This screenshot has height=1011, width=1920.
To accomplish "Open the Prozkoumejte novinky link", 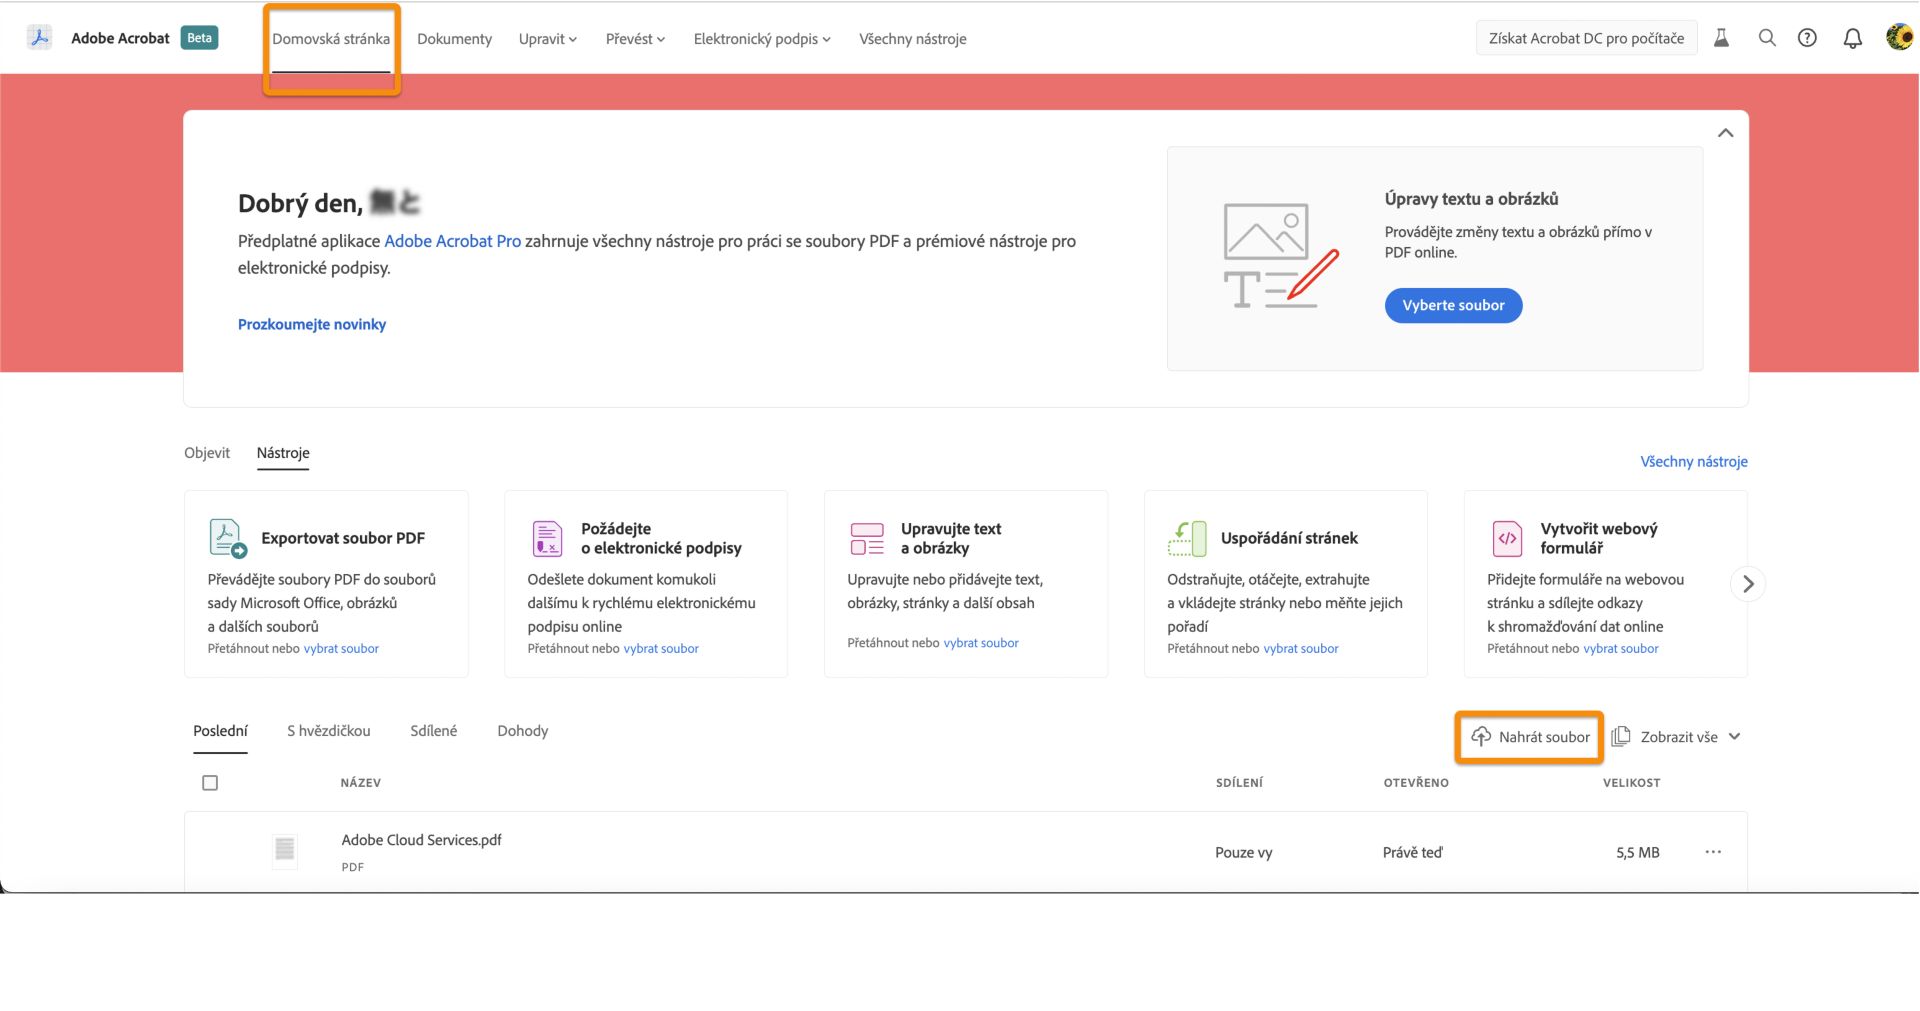I will [x=311, y=324].
